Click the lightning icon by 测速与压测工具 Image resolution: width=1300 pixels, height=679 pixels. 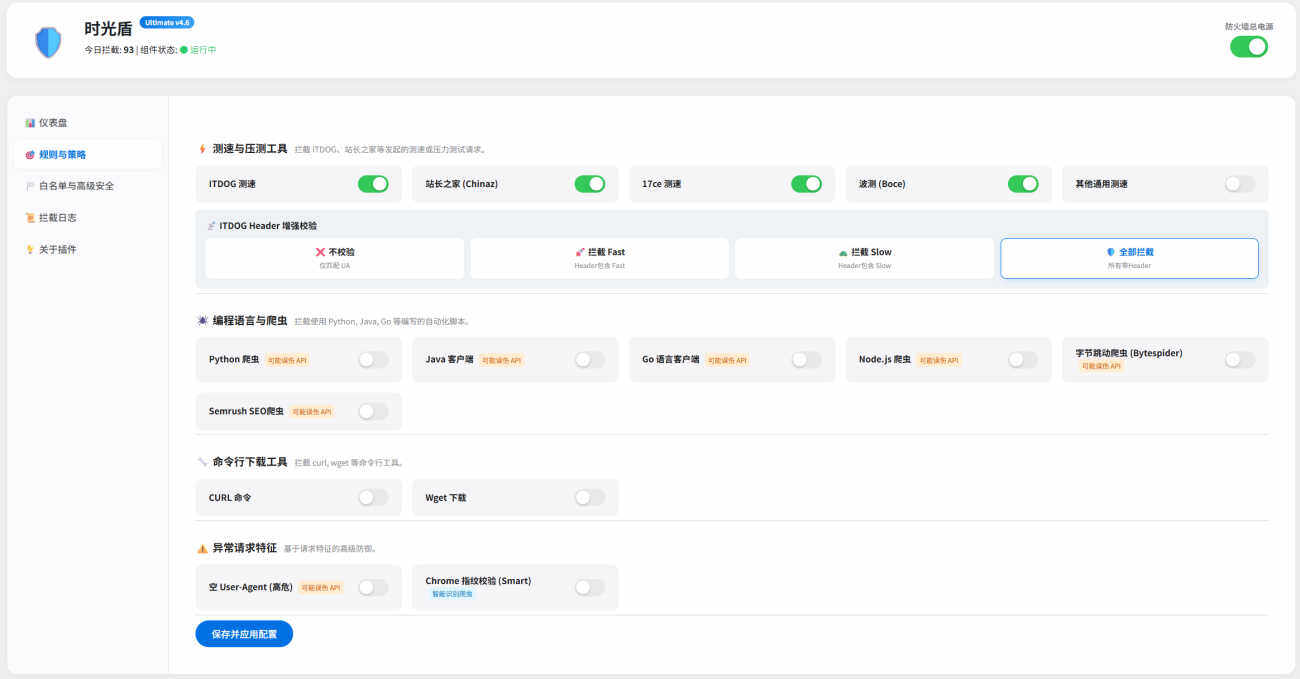[x=202, y=149]
